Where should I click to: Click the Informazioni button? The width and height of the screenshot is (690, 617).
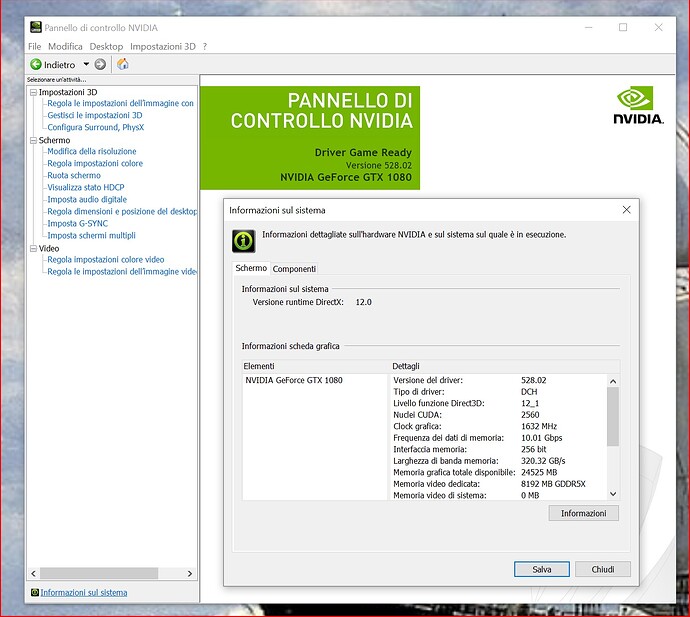pos(584,513)
